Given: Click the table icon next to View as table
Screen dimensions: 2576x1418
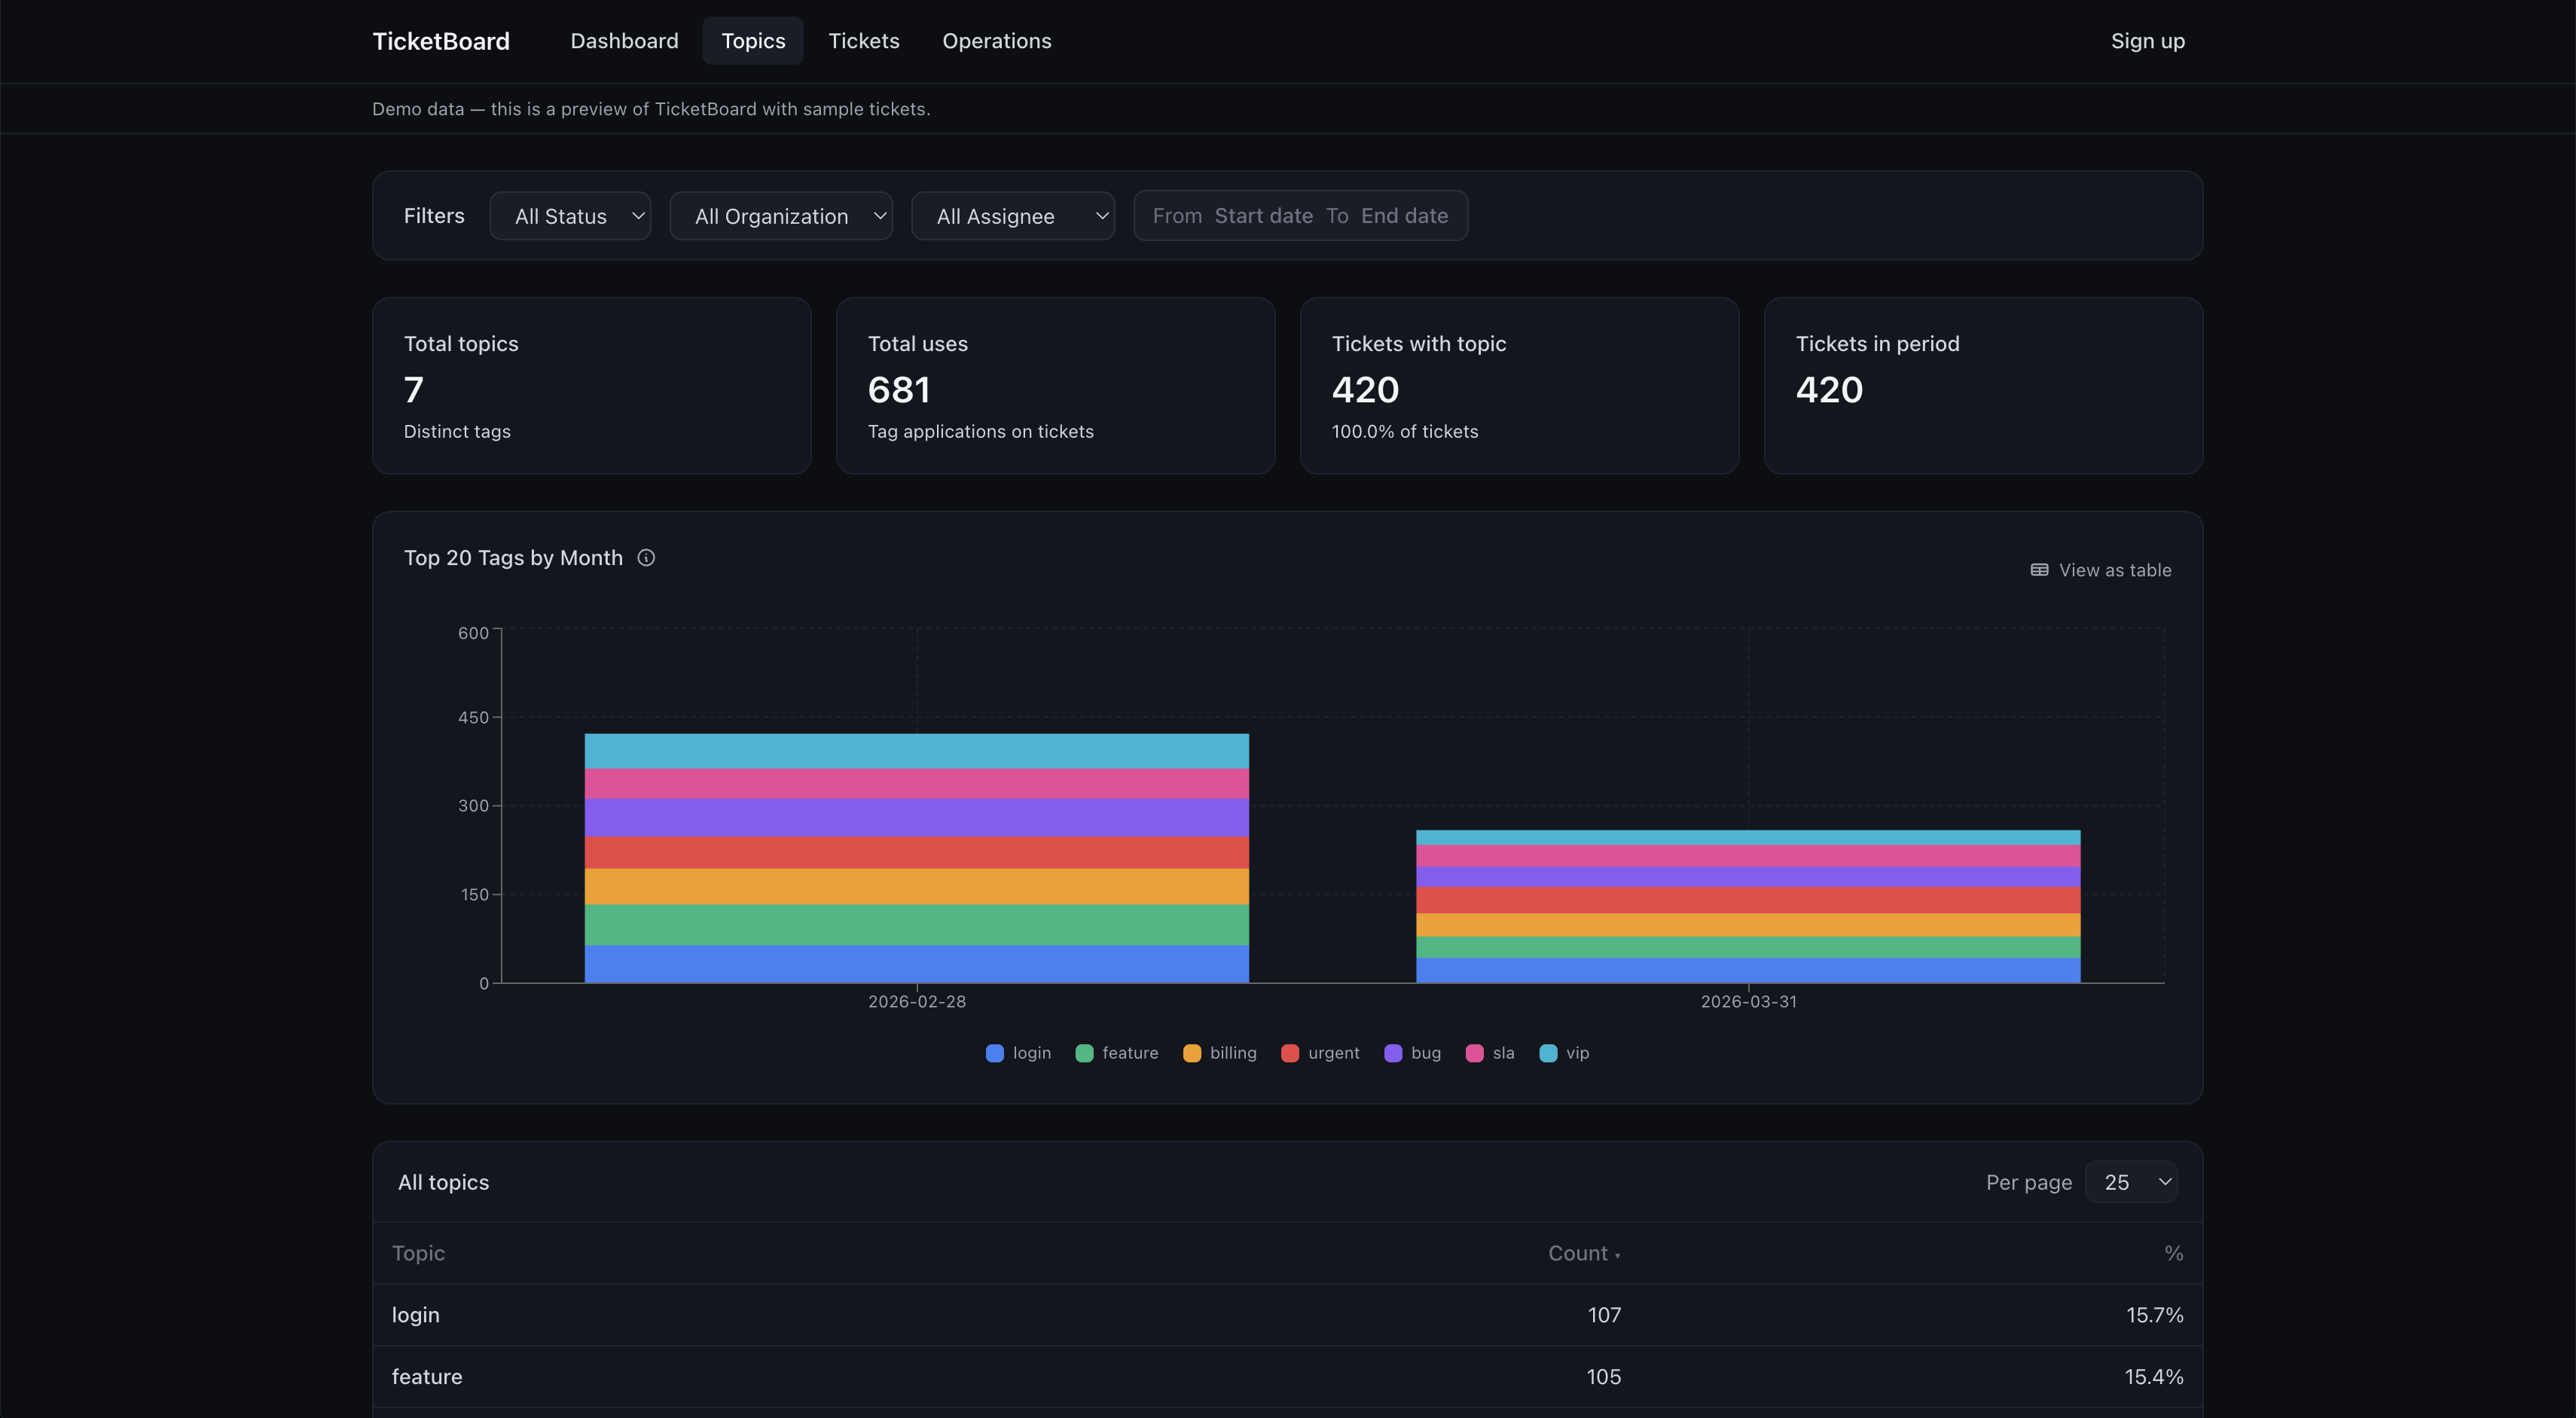Looking at the screenshot, I should click(2039, 570).
